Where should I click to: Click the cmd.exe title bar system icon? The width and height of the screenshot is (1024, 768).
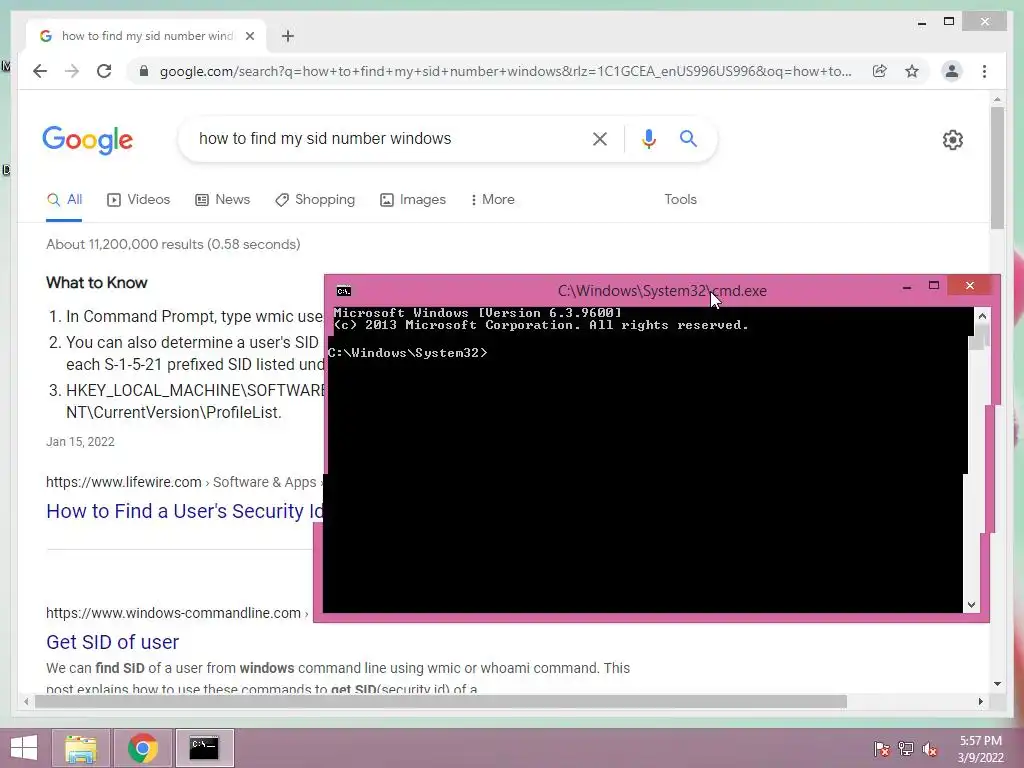point(344,291)
